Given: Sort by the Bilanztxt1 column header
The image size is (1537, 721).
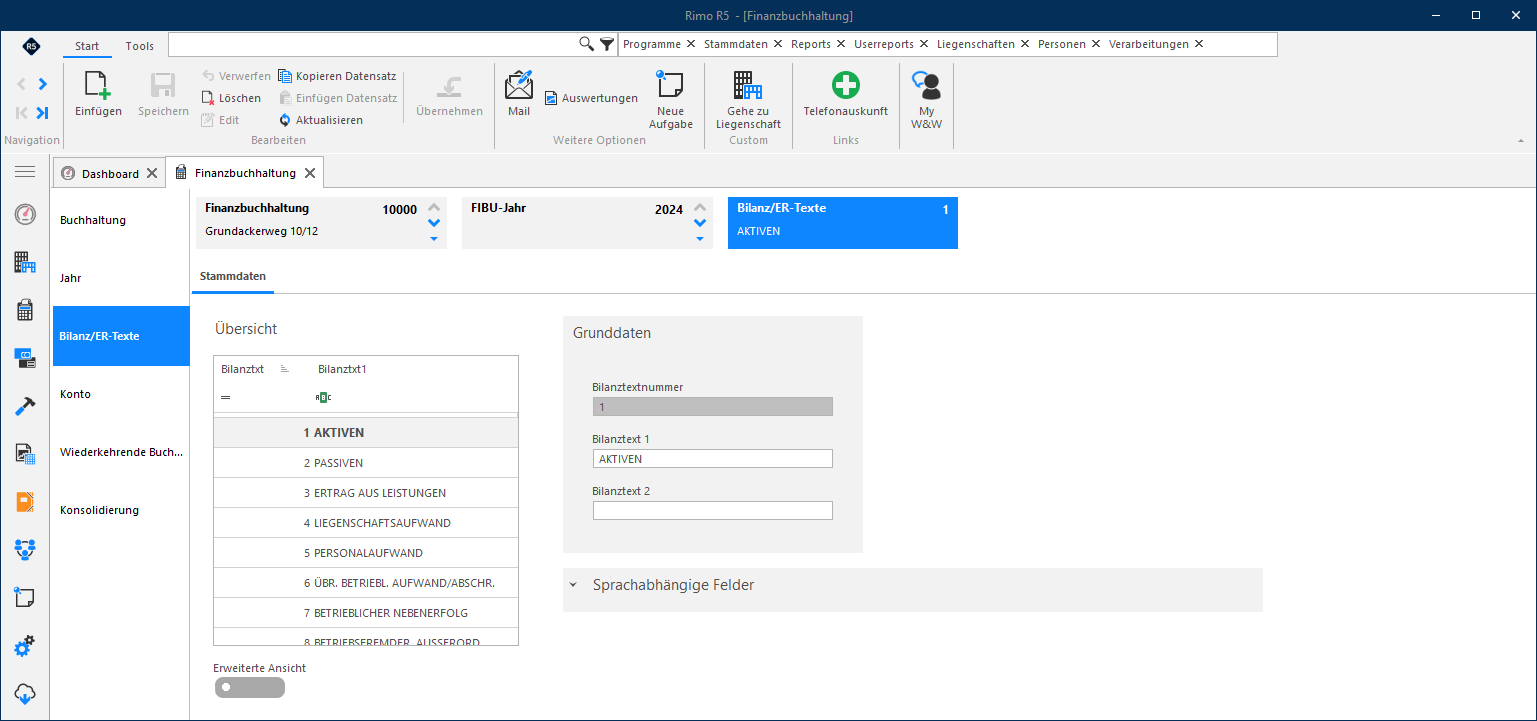Looking at the screenshot, I should pos(342,369).
